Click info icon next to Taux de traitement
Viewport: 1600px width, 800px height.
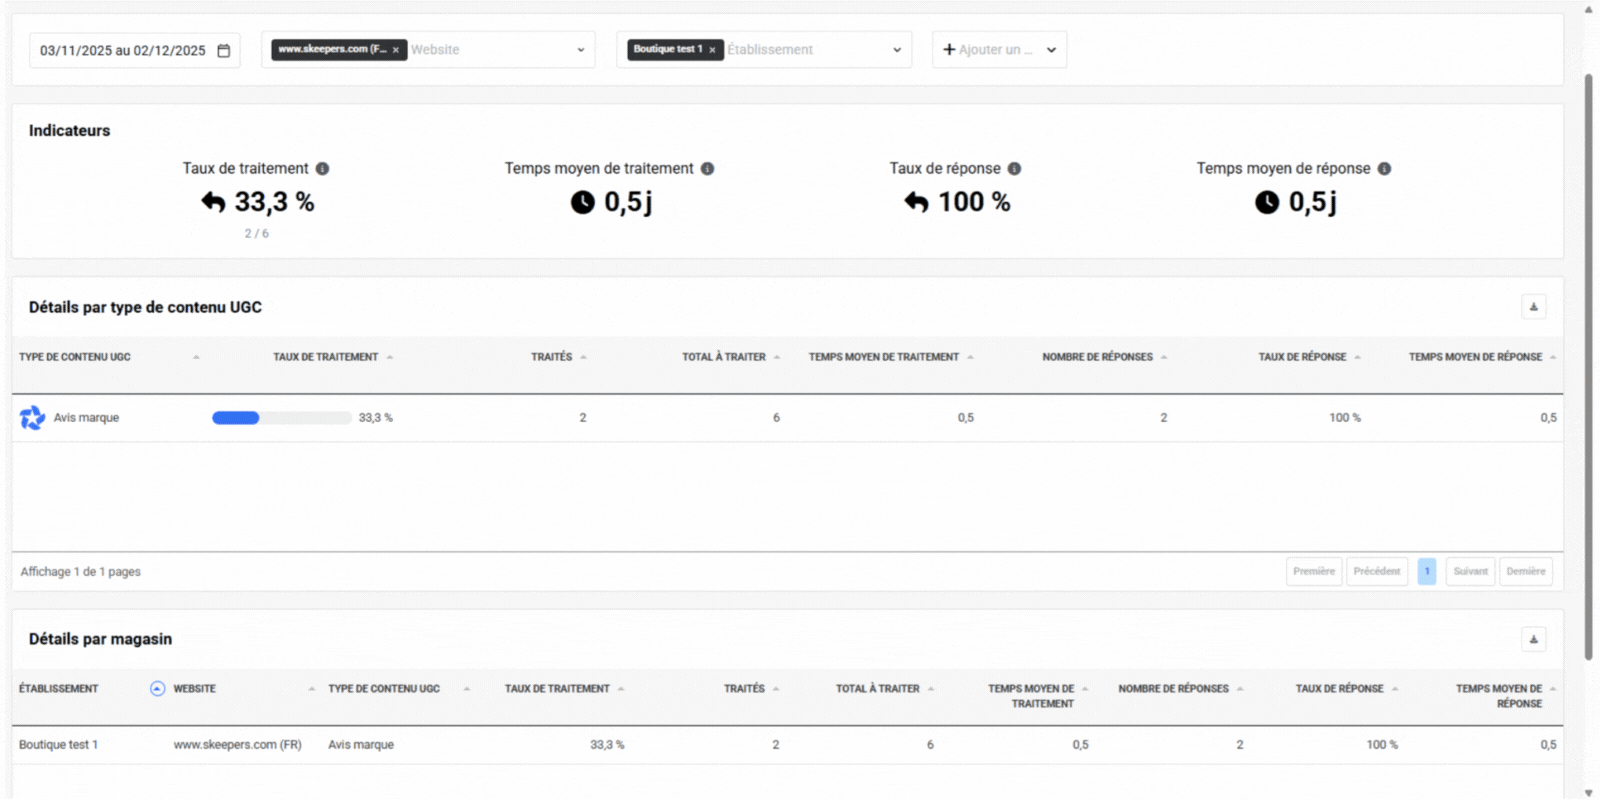pyautogui.click(x=322, y=169)
